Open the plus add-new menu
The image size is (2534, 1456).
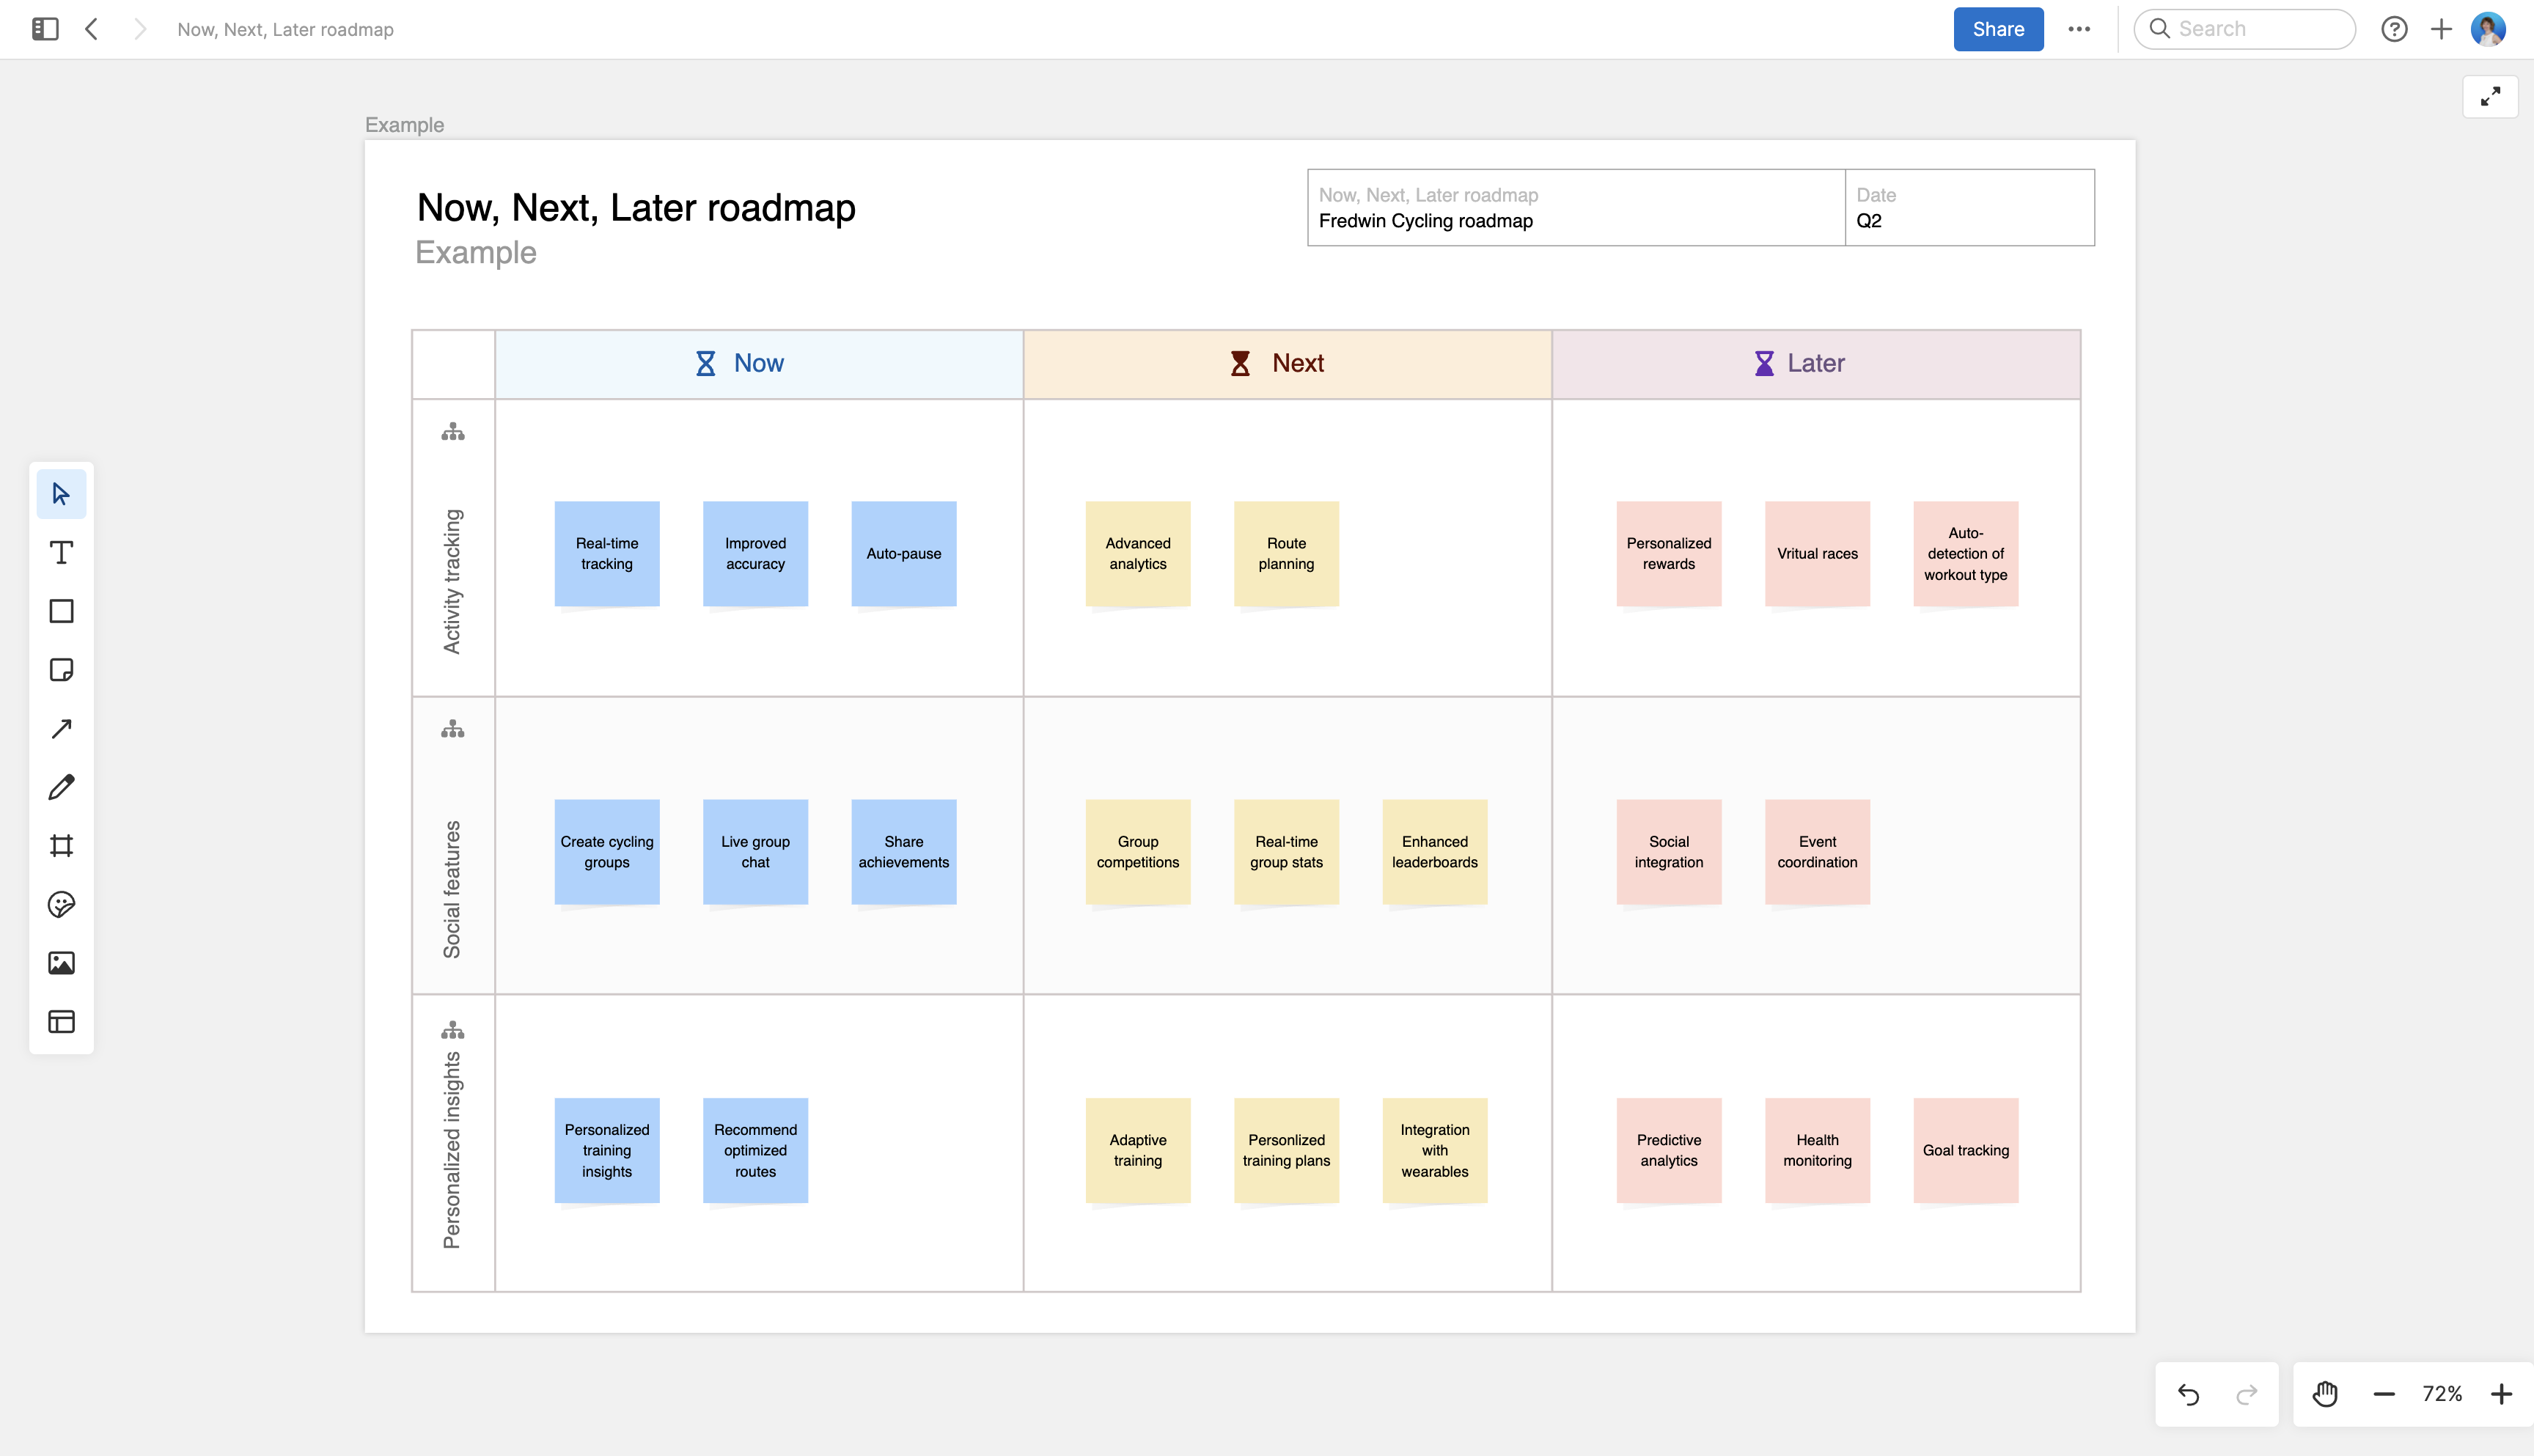click(x=2441, y=29)
